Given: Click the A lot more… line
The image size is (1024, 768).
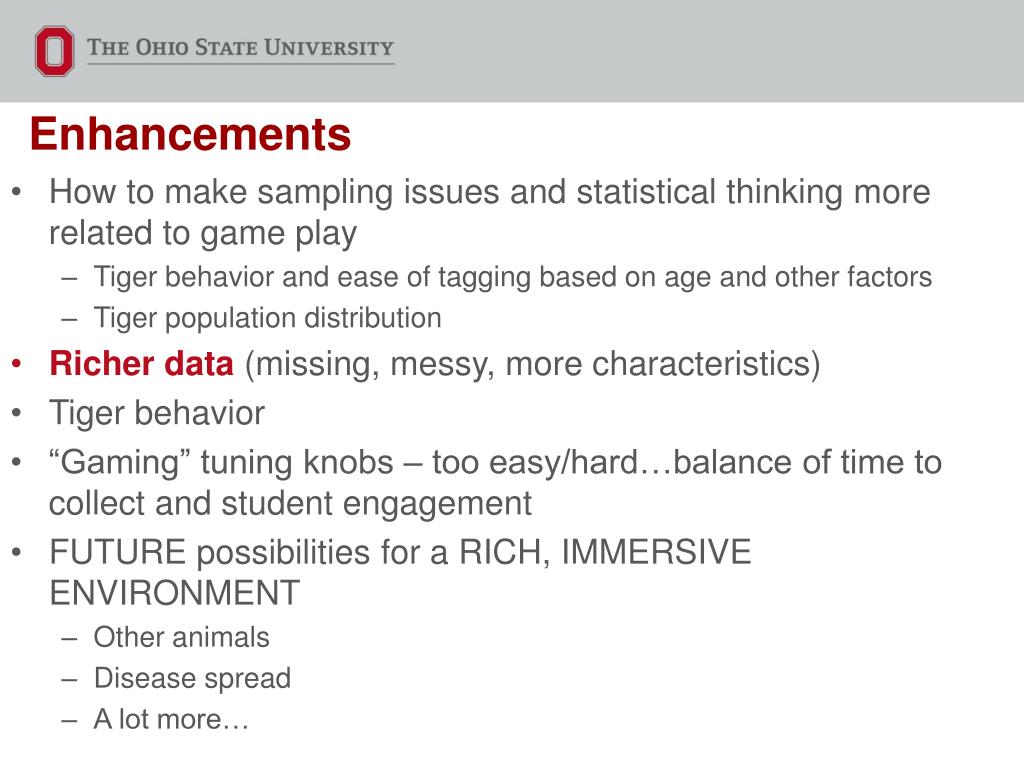Looking at the screenshot, I should click(171, 719).
